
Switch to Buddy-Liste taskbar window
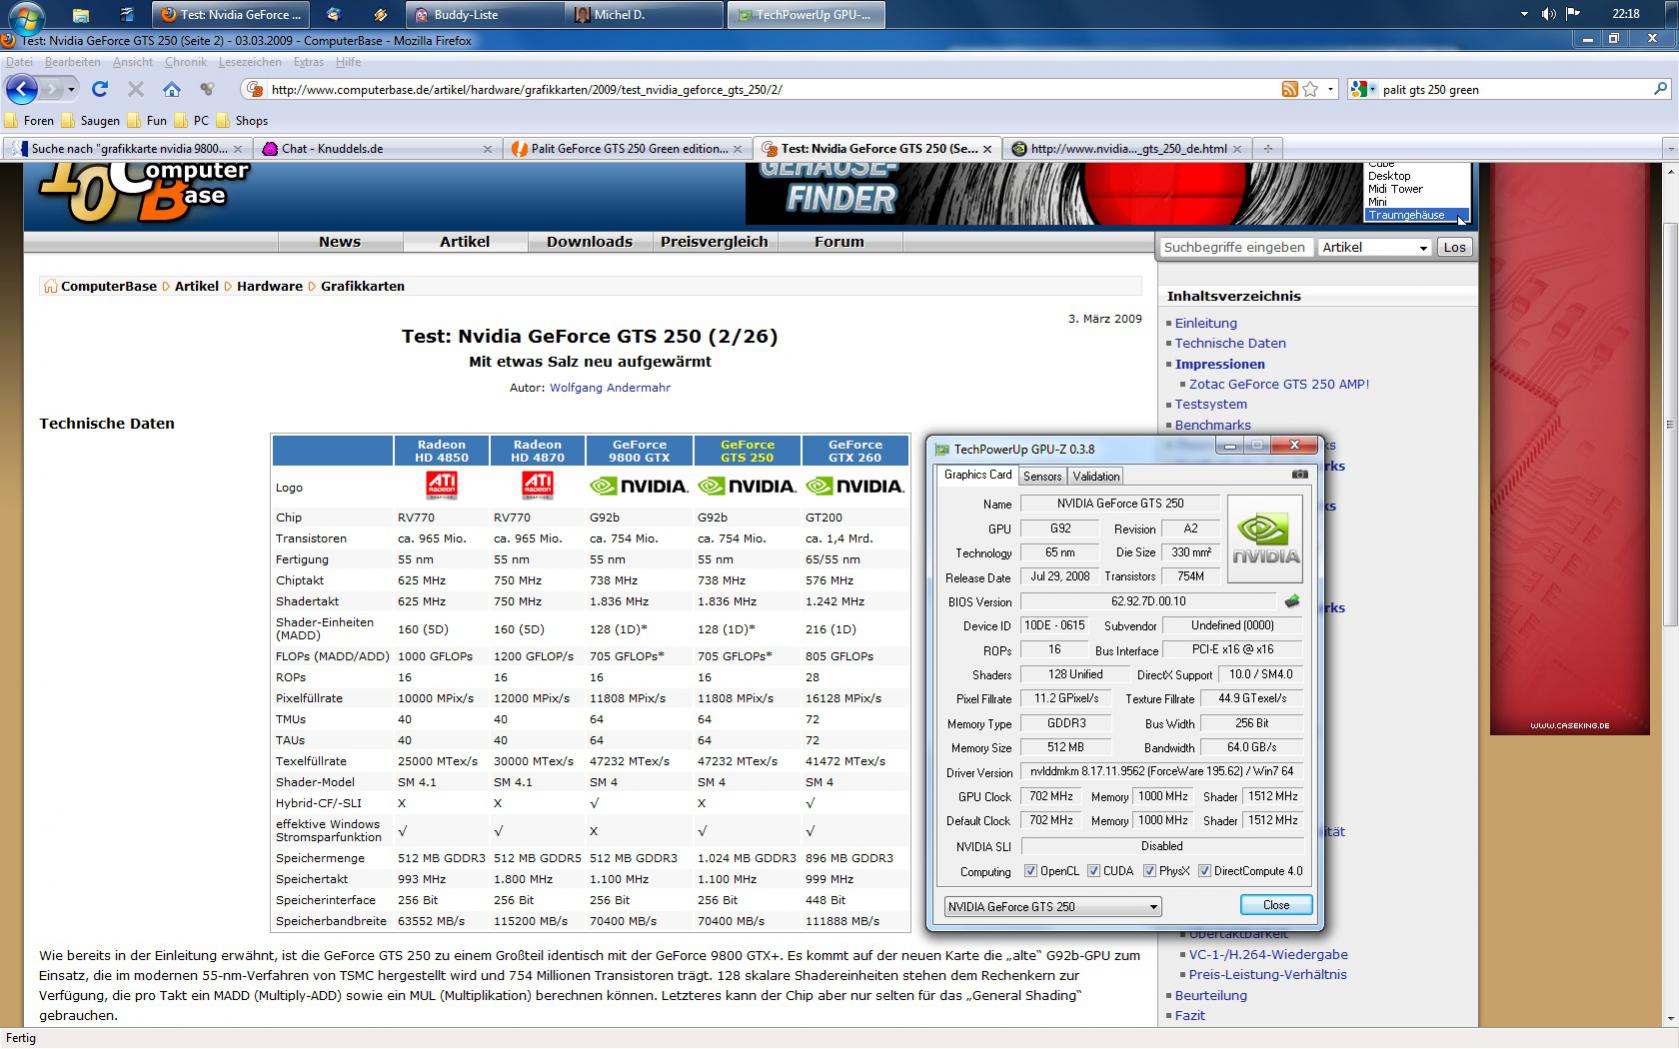[484, 14]
